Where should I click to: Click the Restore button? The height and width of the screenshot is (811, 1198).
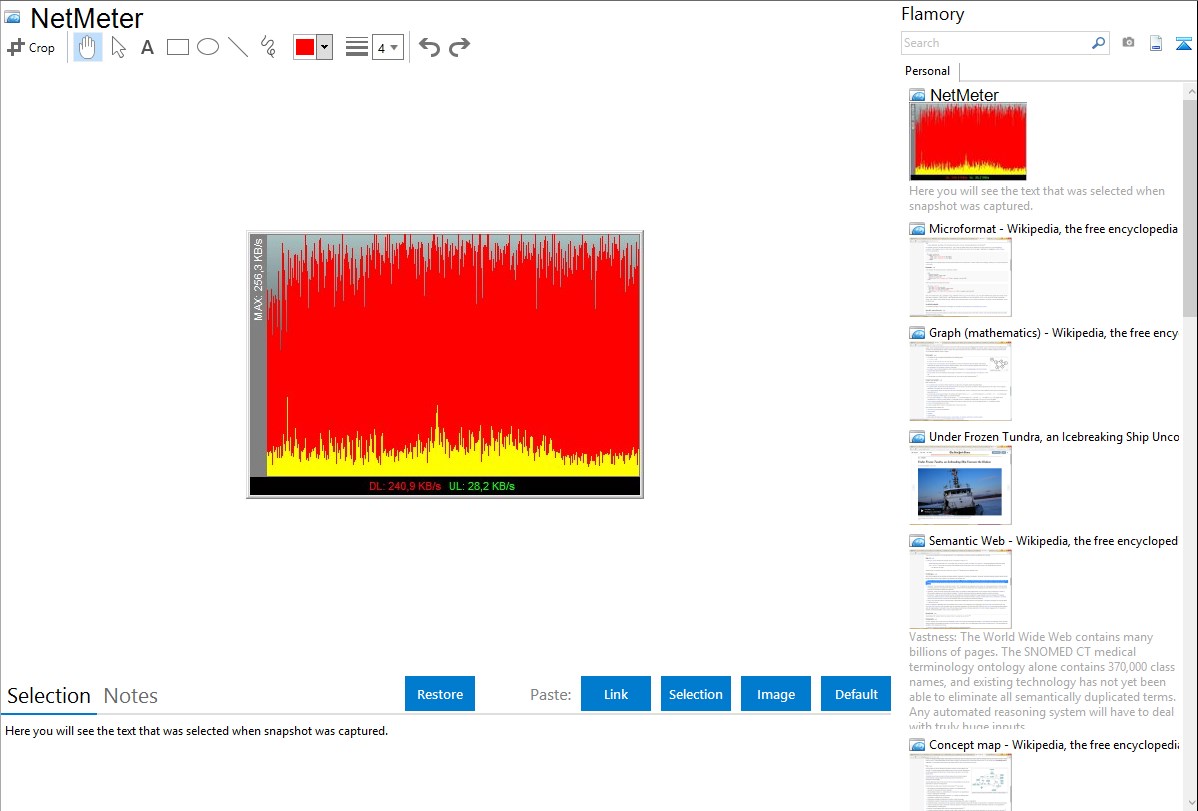point(440,694)
